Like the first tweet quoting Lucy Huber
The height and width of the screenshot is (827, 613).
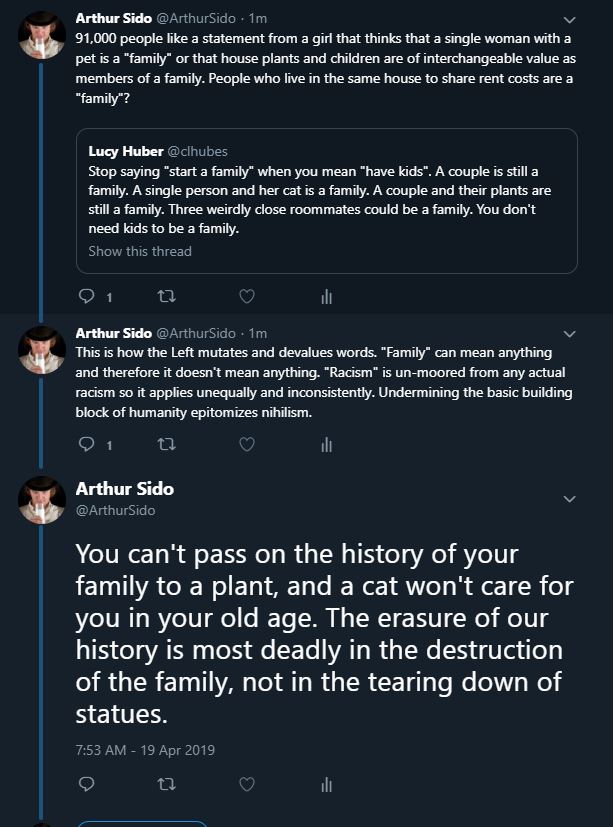[246, 296]
